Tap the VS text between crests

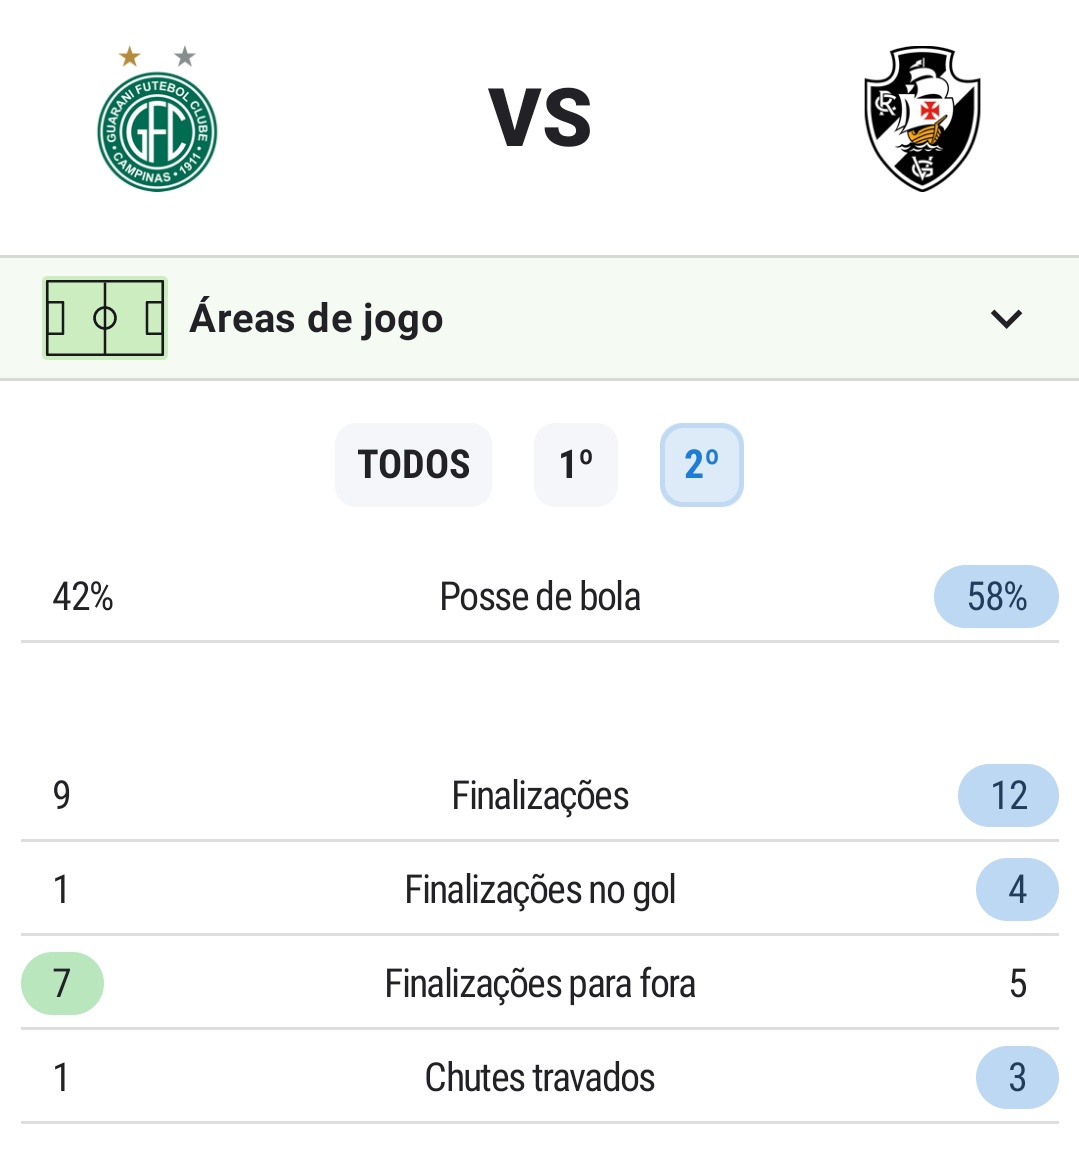tap(540, 118)
